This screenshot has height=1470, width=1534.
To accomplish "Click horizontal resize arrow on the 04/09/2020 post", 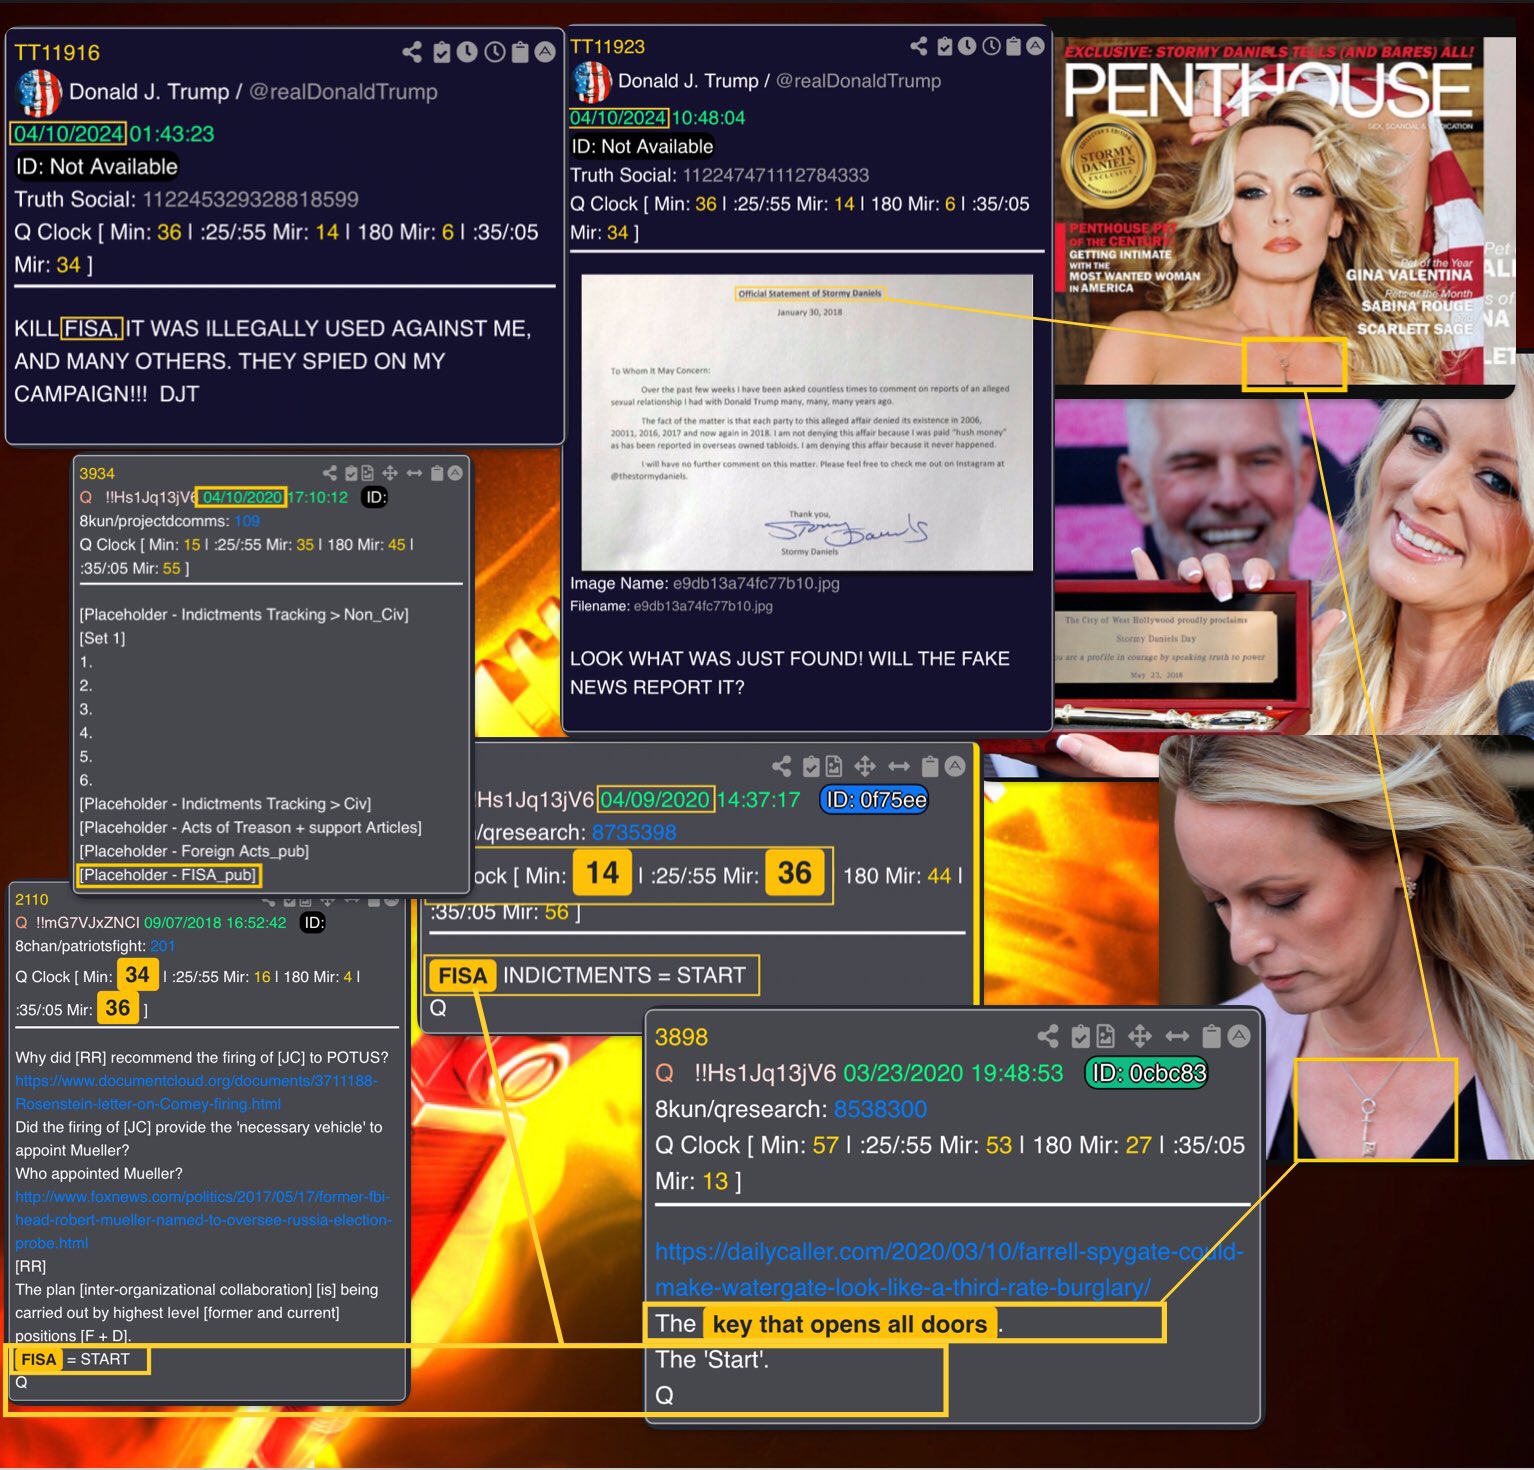I will 899,766.
